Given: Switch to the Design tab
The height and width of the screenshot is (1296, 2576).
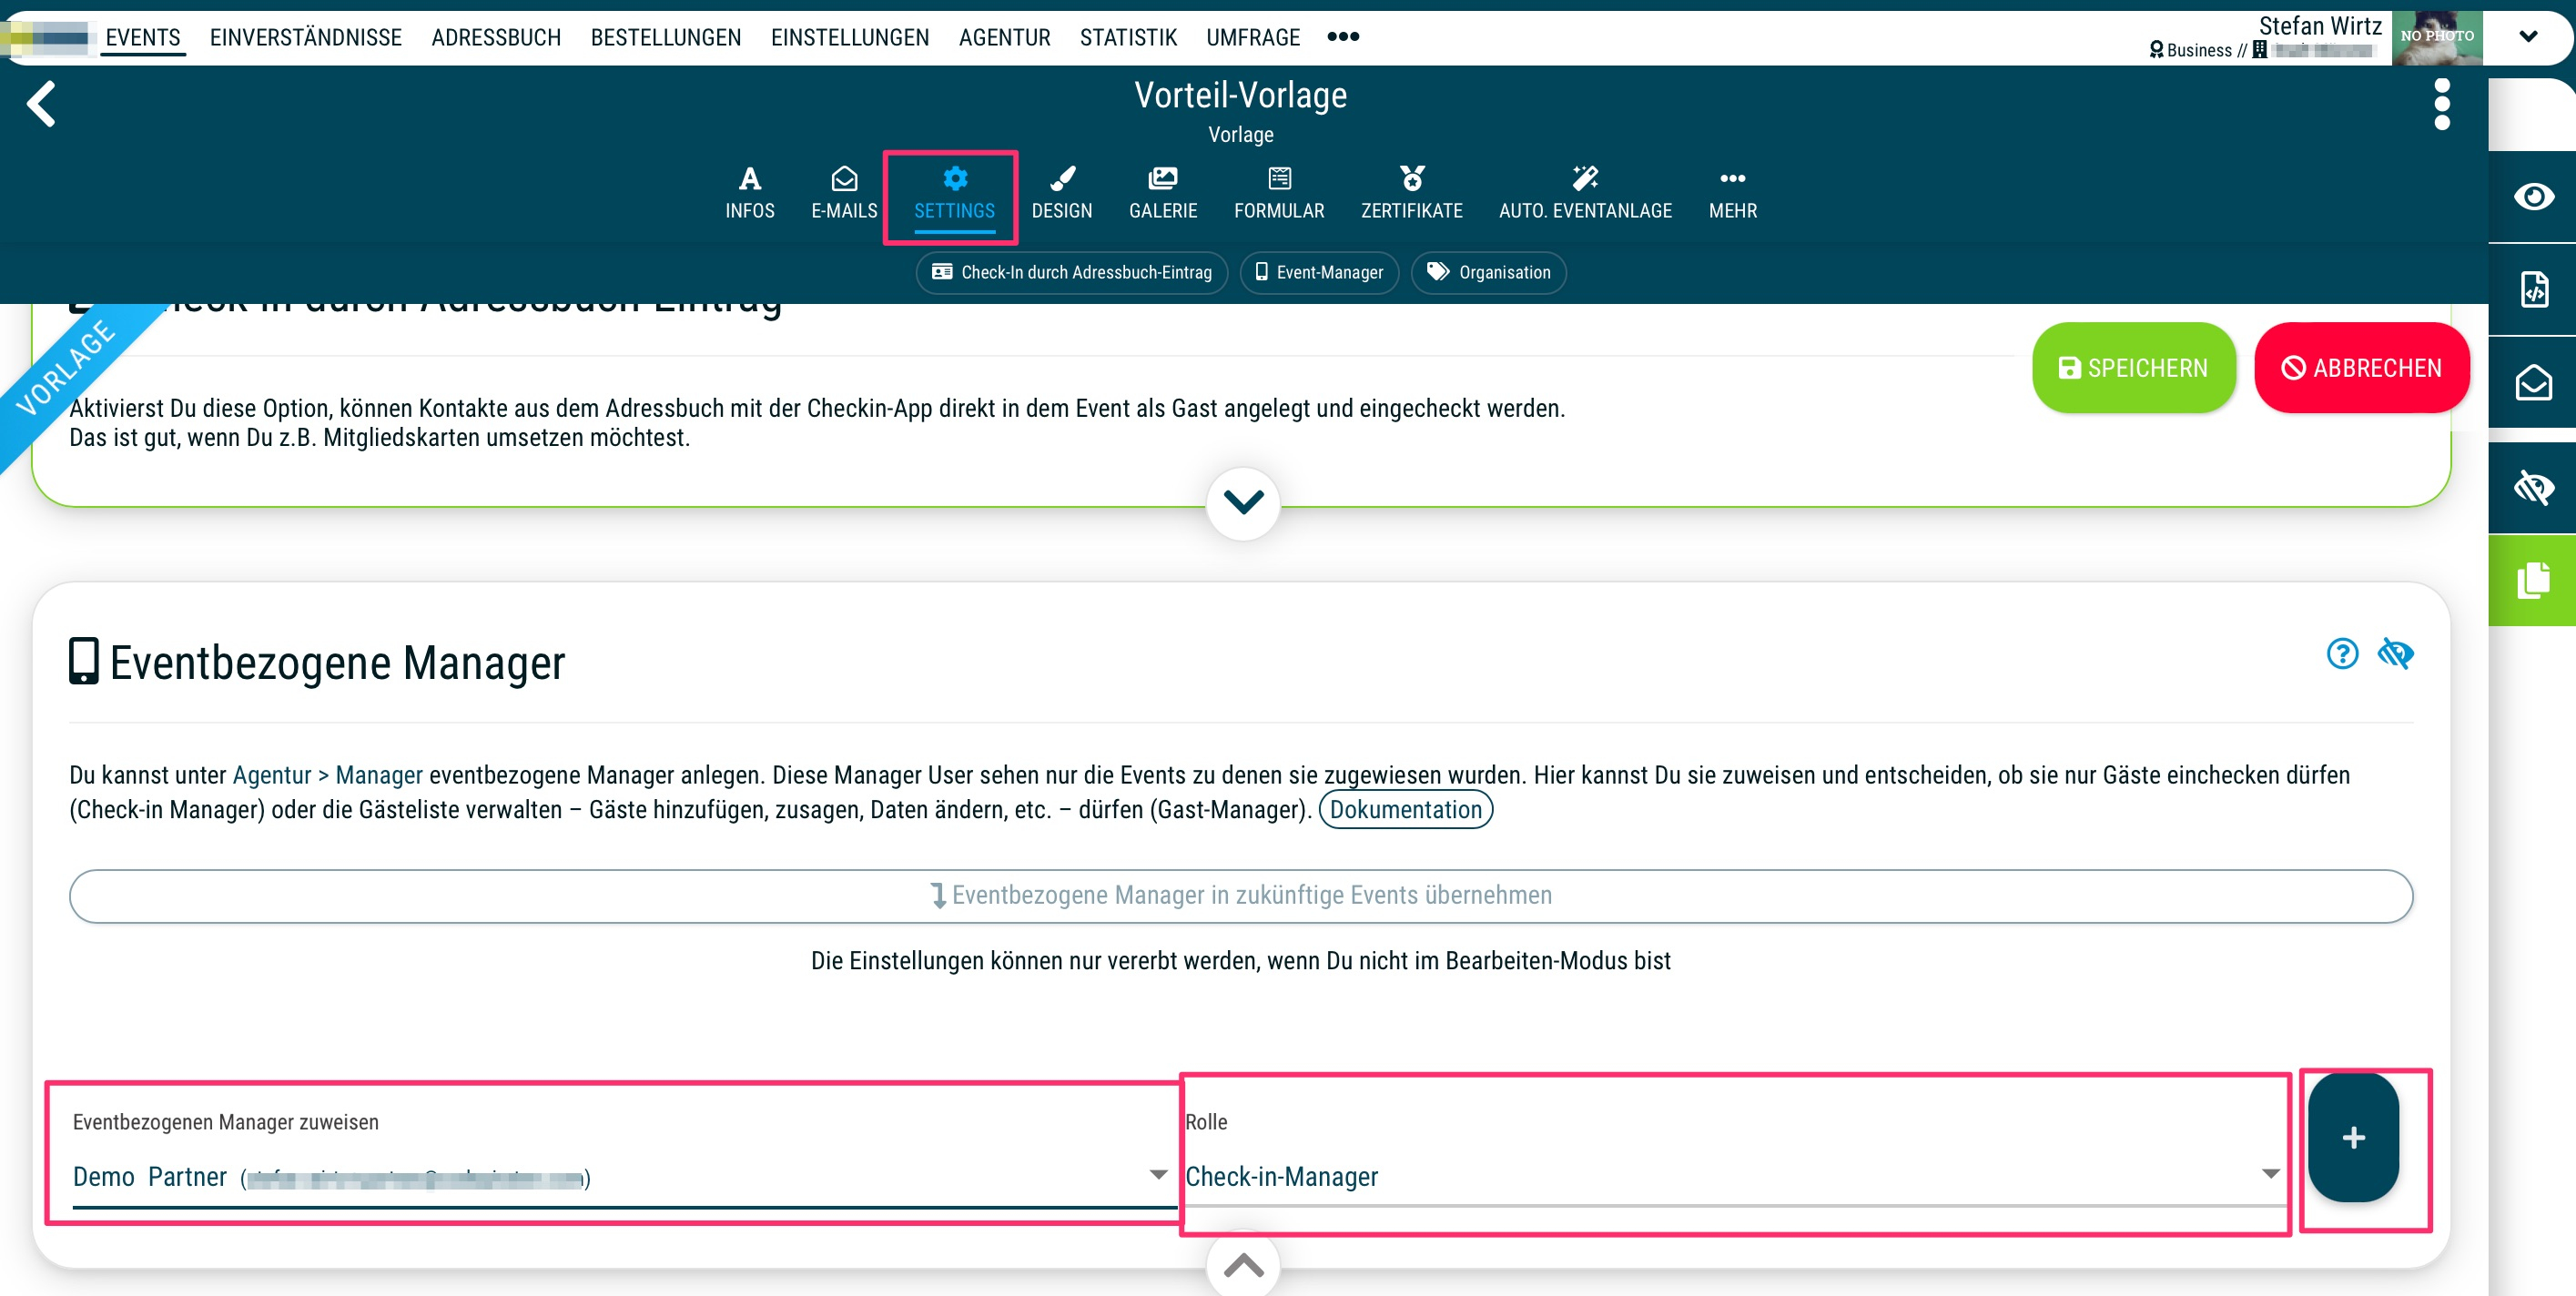Looking at the screenshot, I should pyautogui.click(x=1061, y=192).
